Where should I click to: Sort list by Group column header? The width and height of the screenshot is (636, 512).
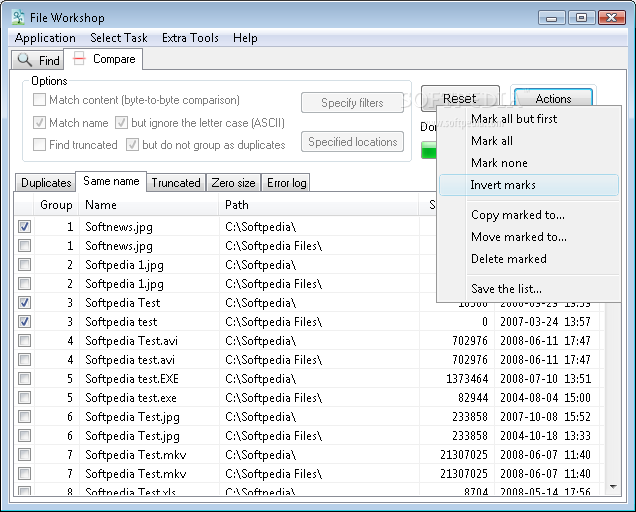click(x=56, y=205)
